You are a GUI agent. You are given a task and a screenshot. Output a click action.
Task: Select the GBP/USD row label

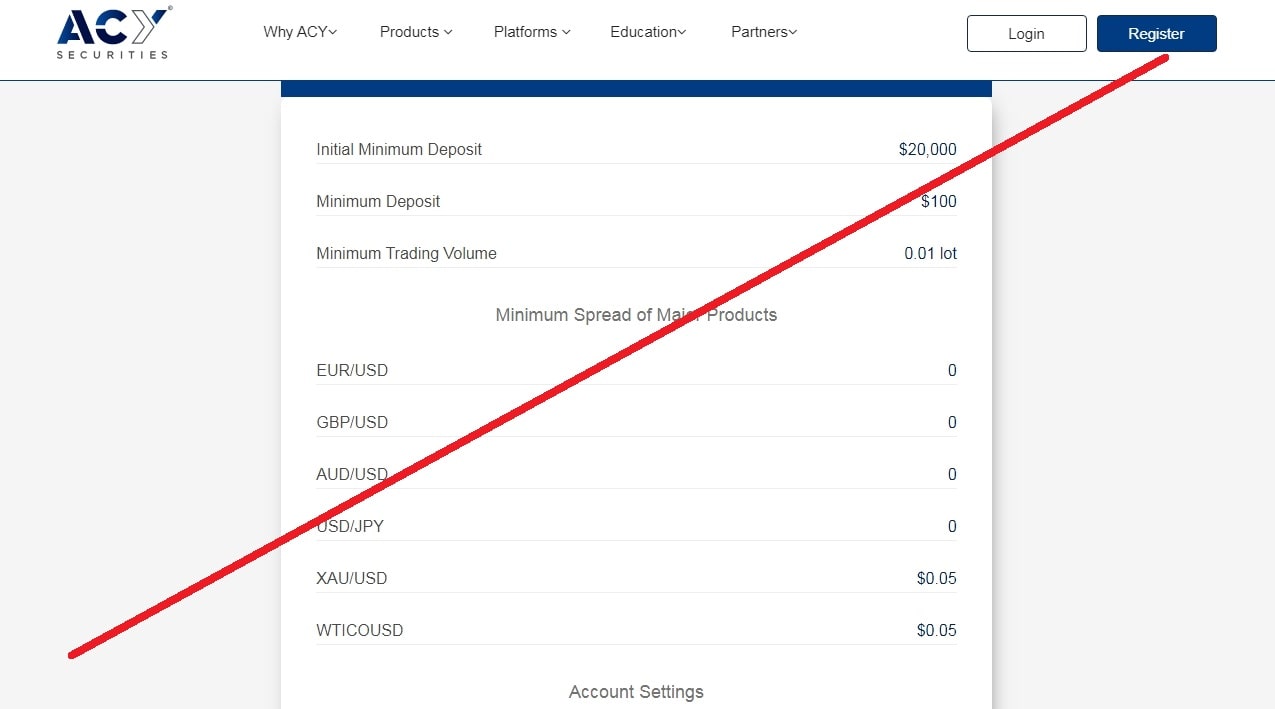pyautogui.click(x=352, y=423)
